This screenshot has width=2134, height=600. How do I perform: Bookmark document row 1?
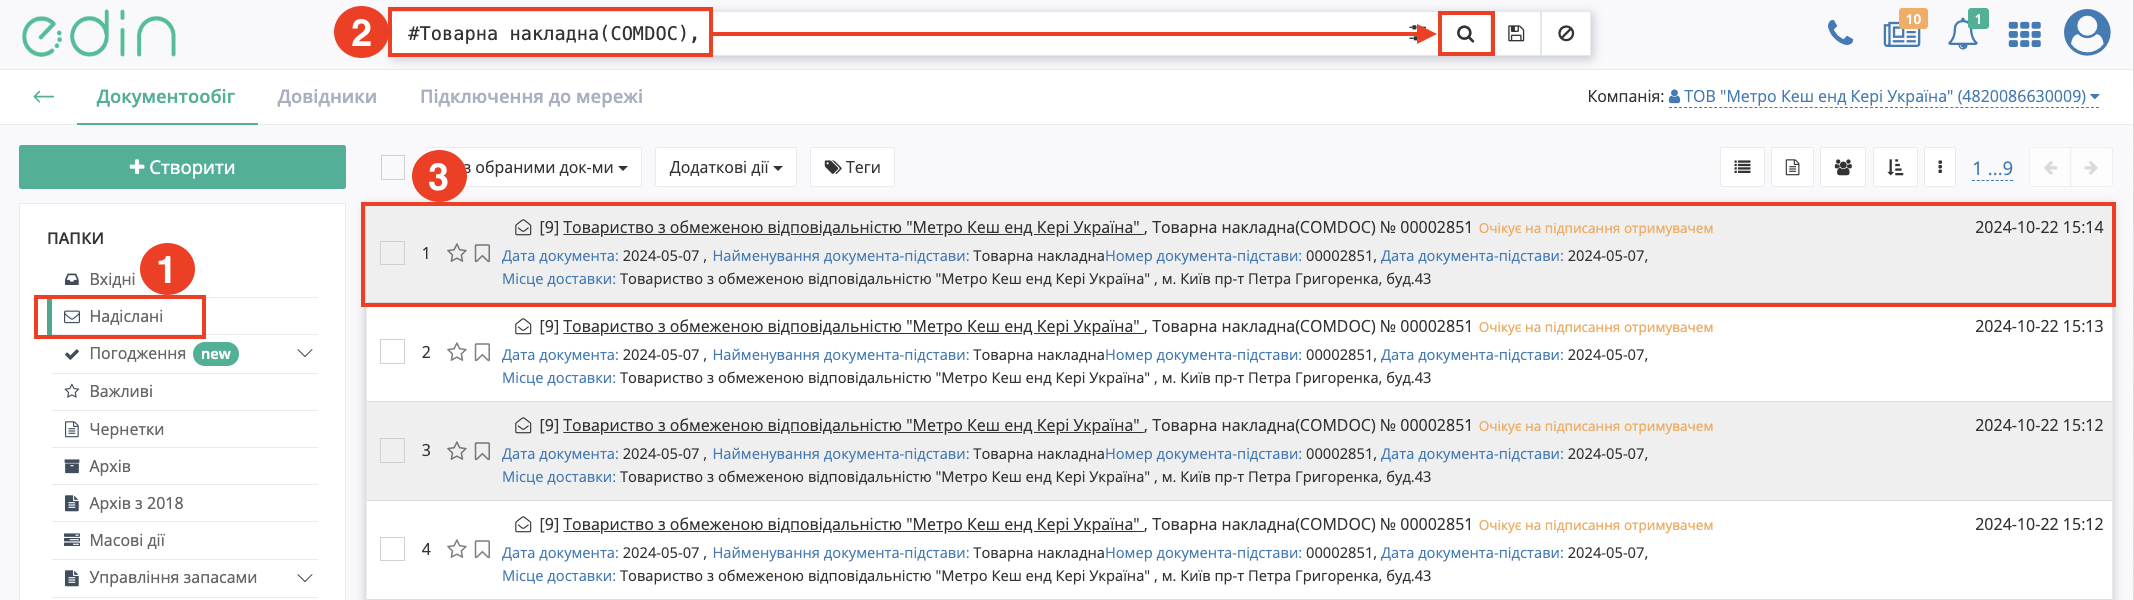click(482, 253)
